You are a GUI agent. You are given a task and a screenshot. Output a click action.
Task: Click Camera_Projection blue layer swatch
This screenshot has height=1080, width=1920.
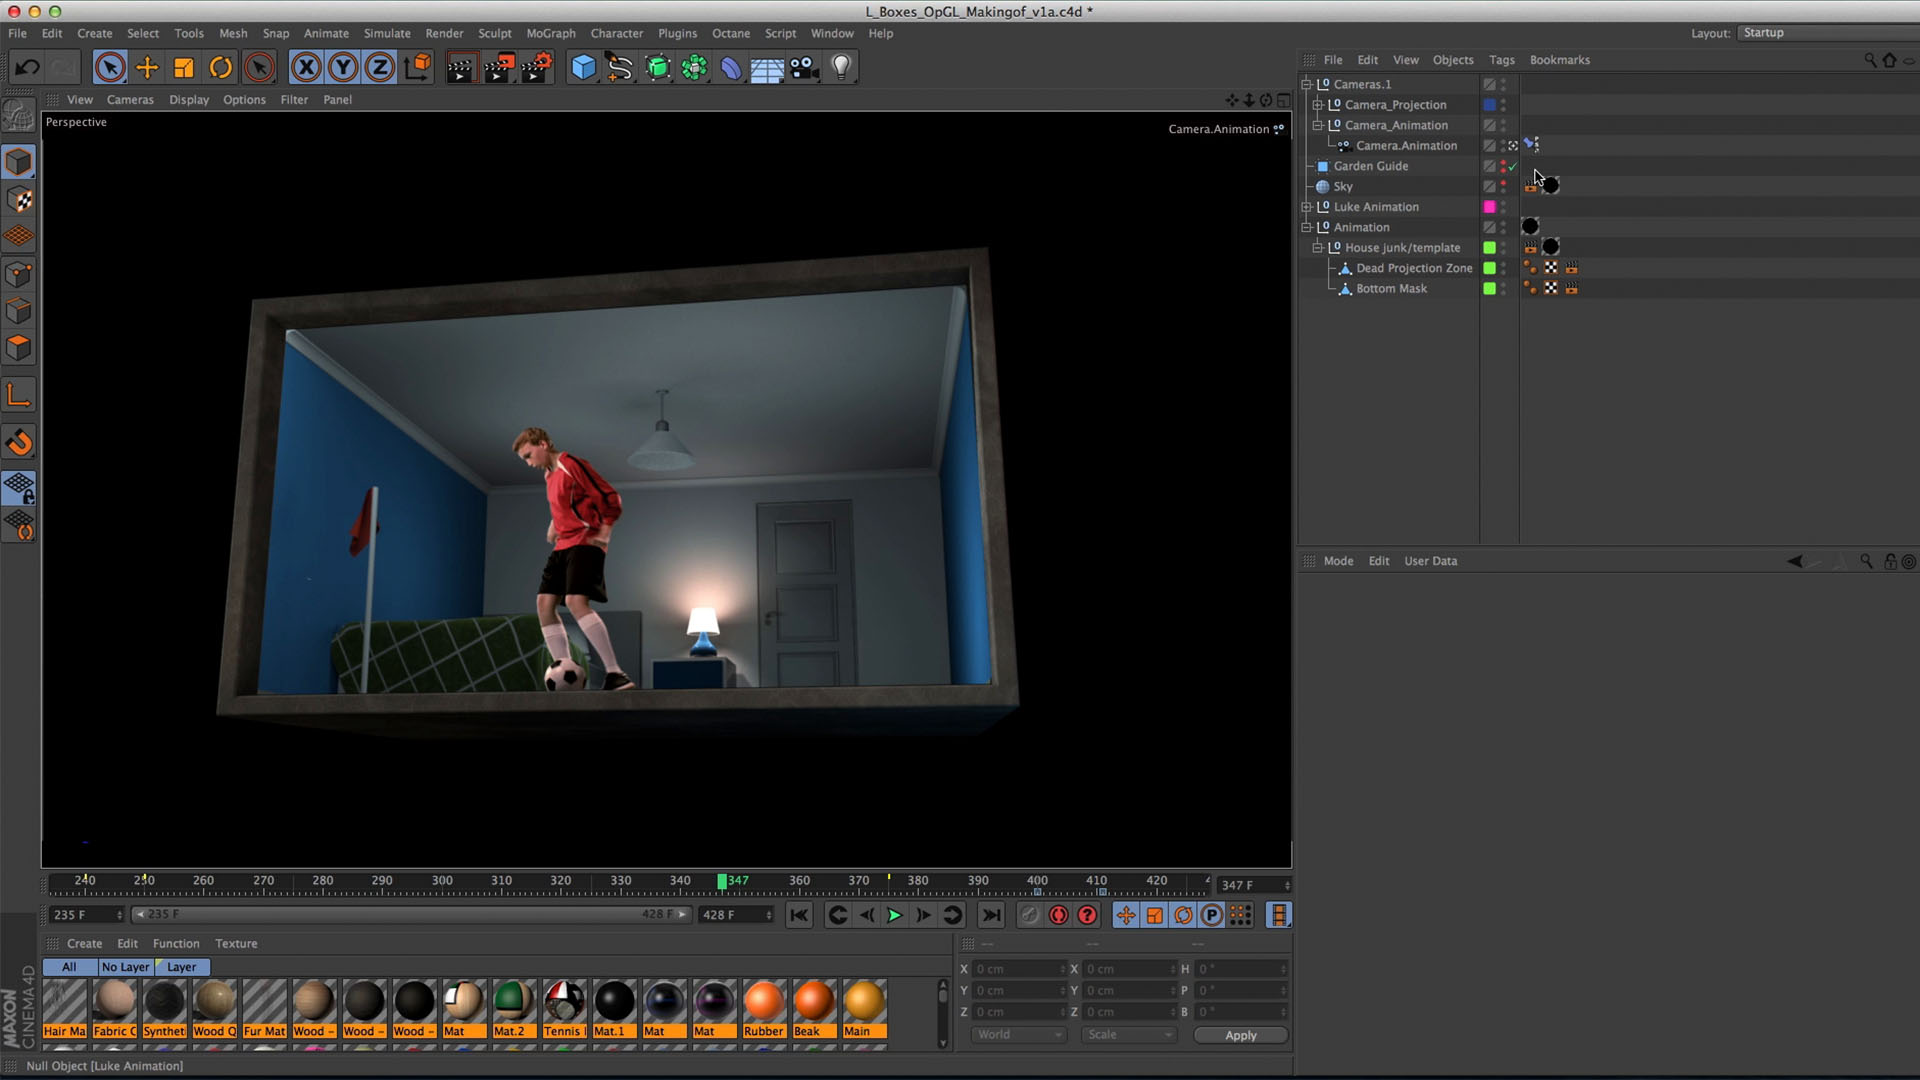[x=1489, y=105]
